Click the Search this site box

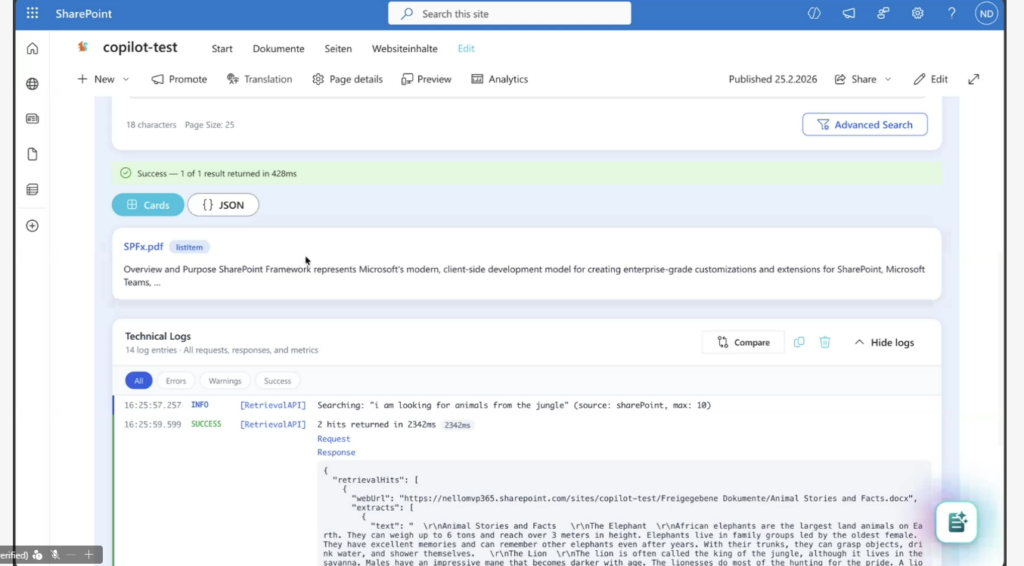click(x=509, y=14)
